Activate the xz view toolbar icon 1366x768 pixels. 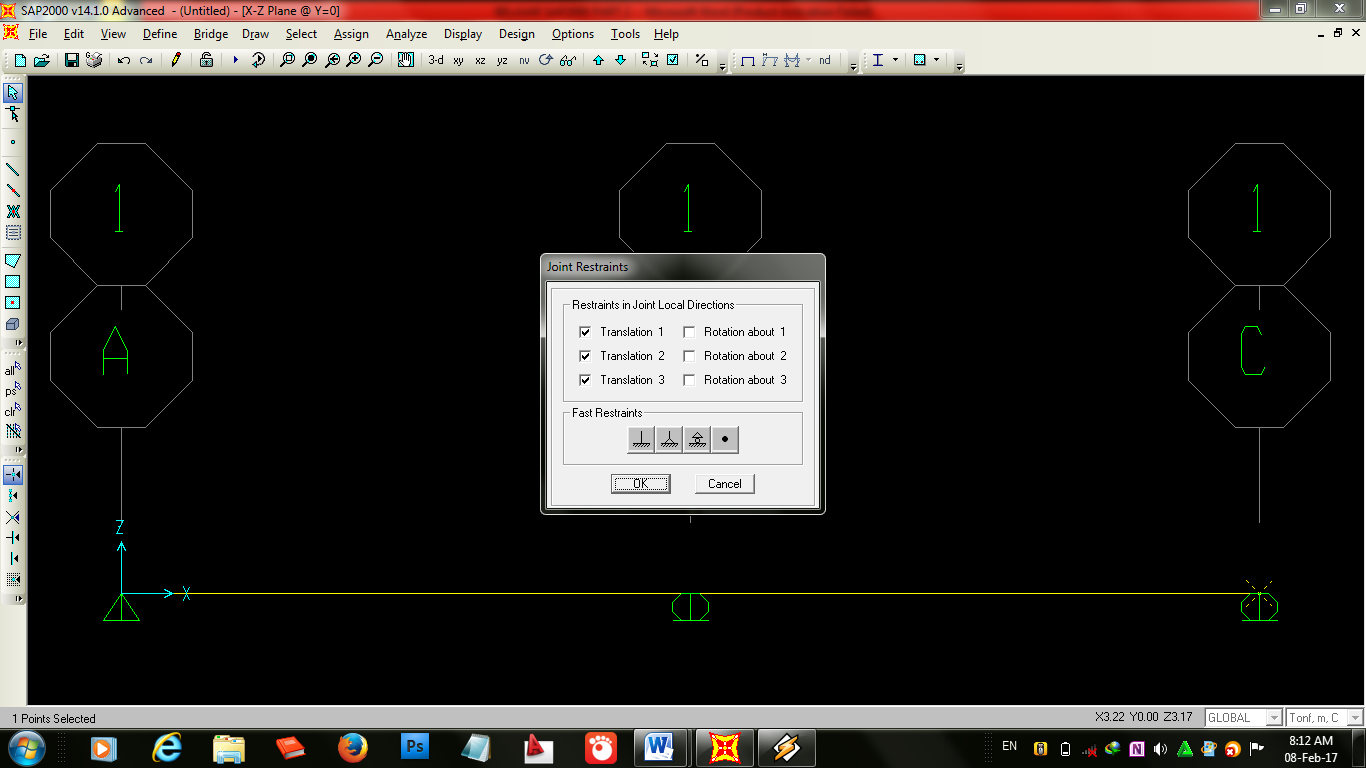(480, 60)
